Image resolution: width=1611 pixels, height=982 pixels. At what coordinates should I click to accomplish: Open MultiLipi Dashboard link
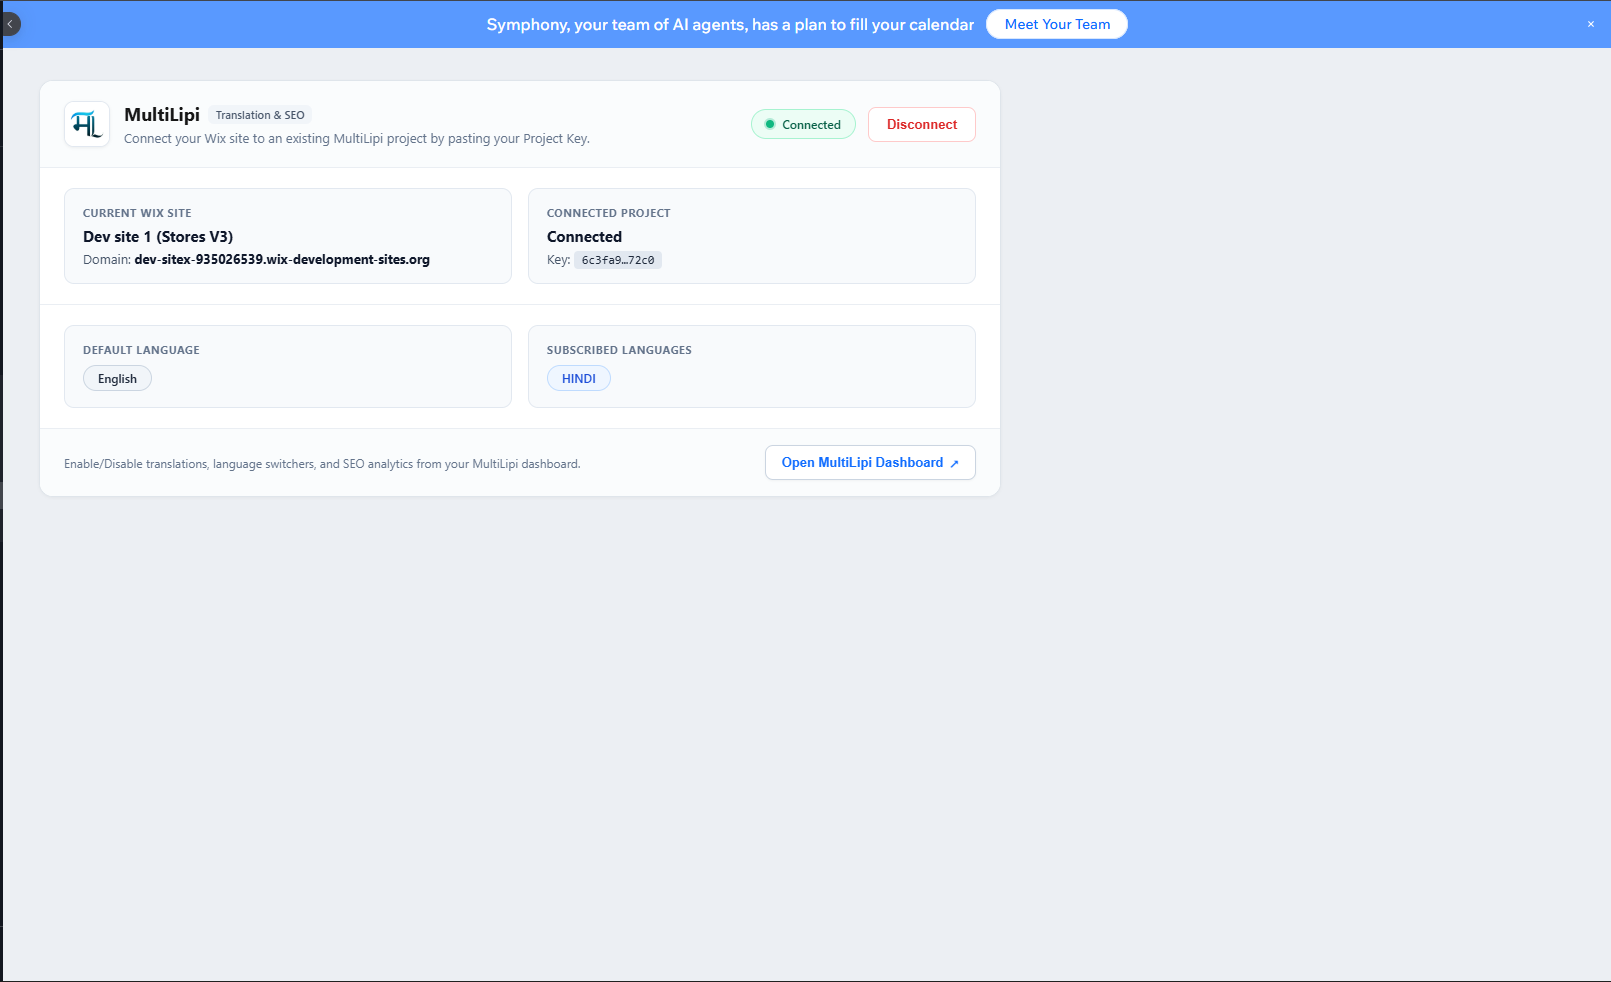point(870,463)
